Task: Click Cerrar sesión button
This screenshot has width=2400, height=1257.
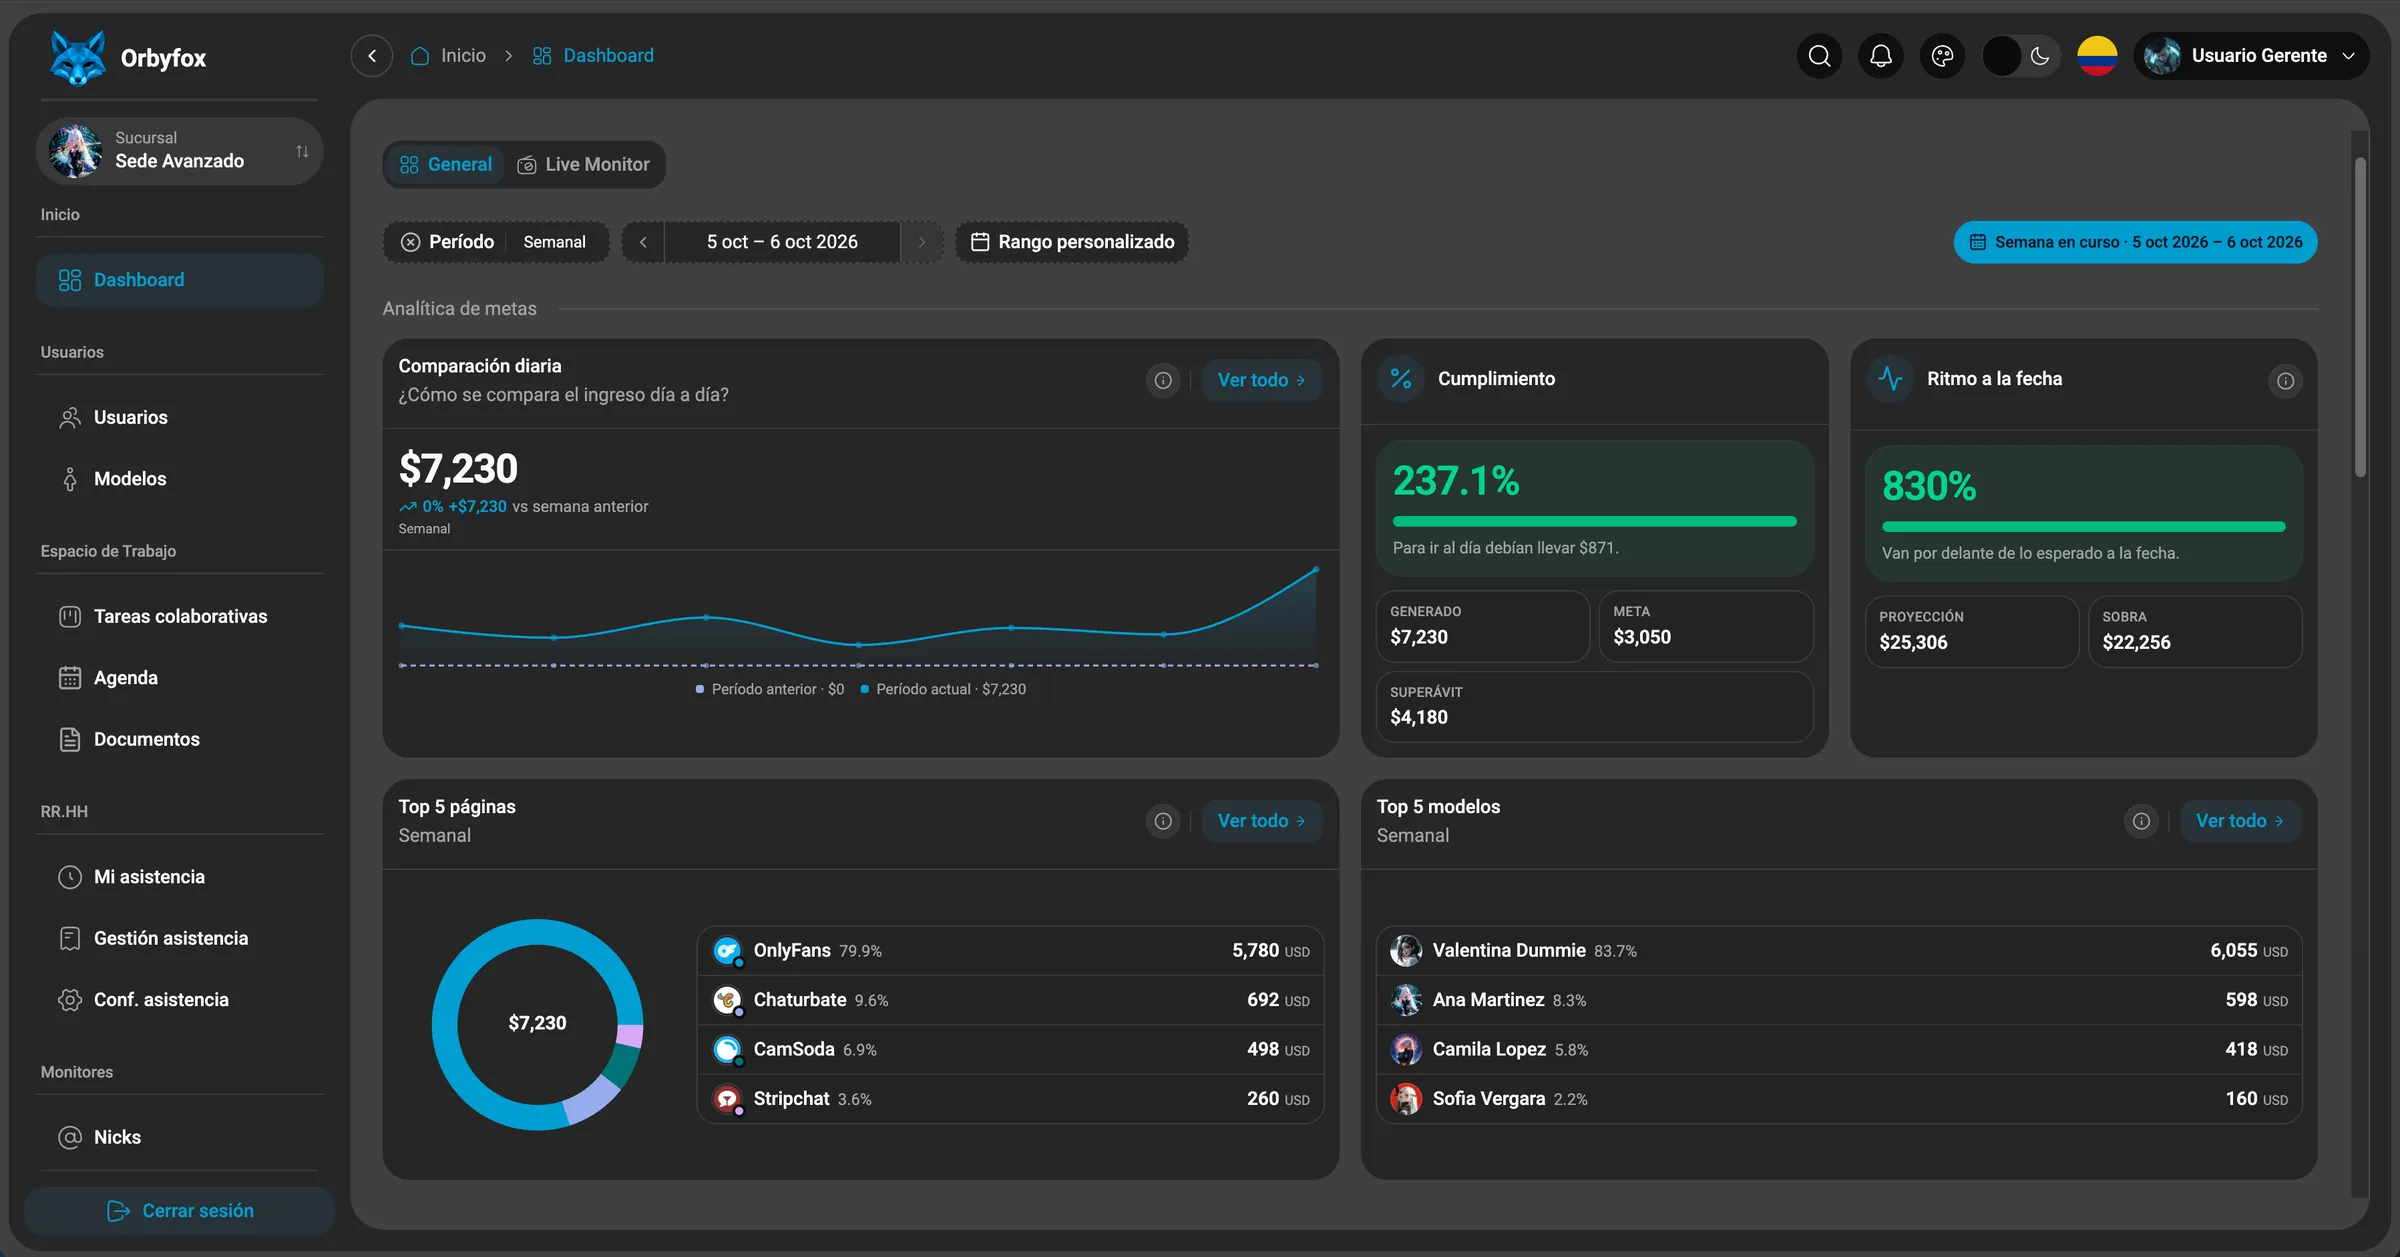Action: [x=180, y=1211]
